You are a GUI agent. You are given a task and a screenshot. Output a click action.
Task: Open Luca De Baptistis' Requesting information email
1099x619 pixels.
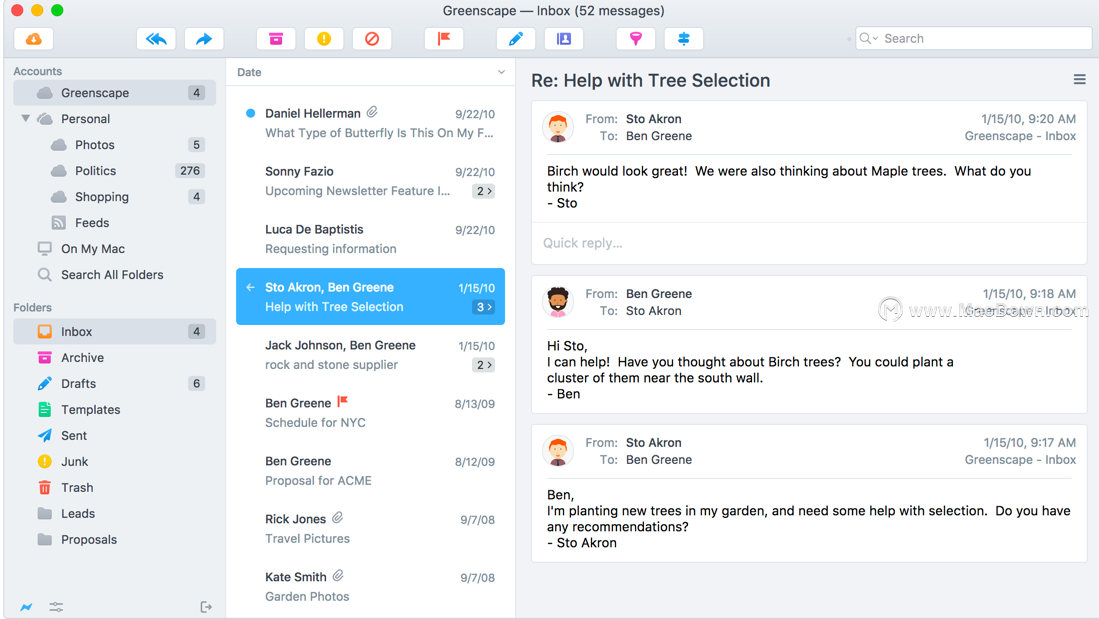coord(370,239)
